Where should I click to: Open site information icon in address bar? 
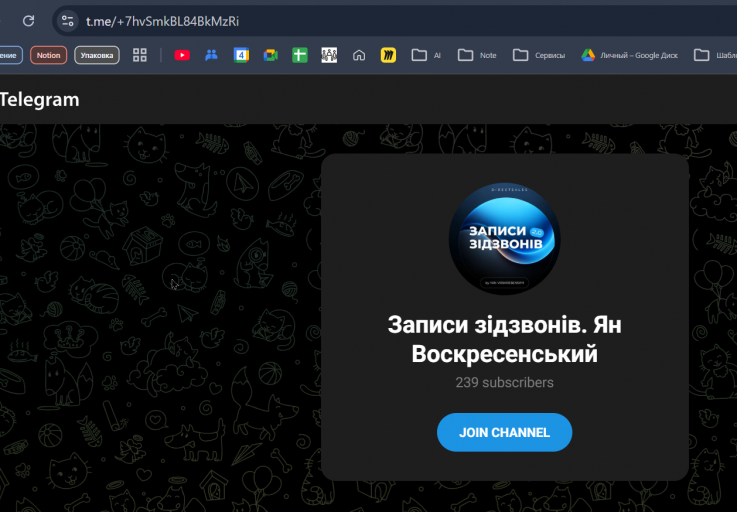coord(68,21)
